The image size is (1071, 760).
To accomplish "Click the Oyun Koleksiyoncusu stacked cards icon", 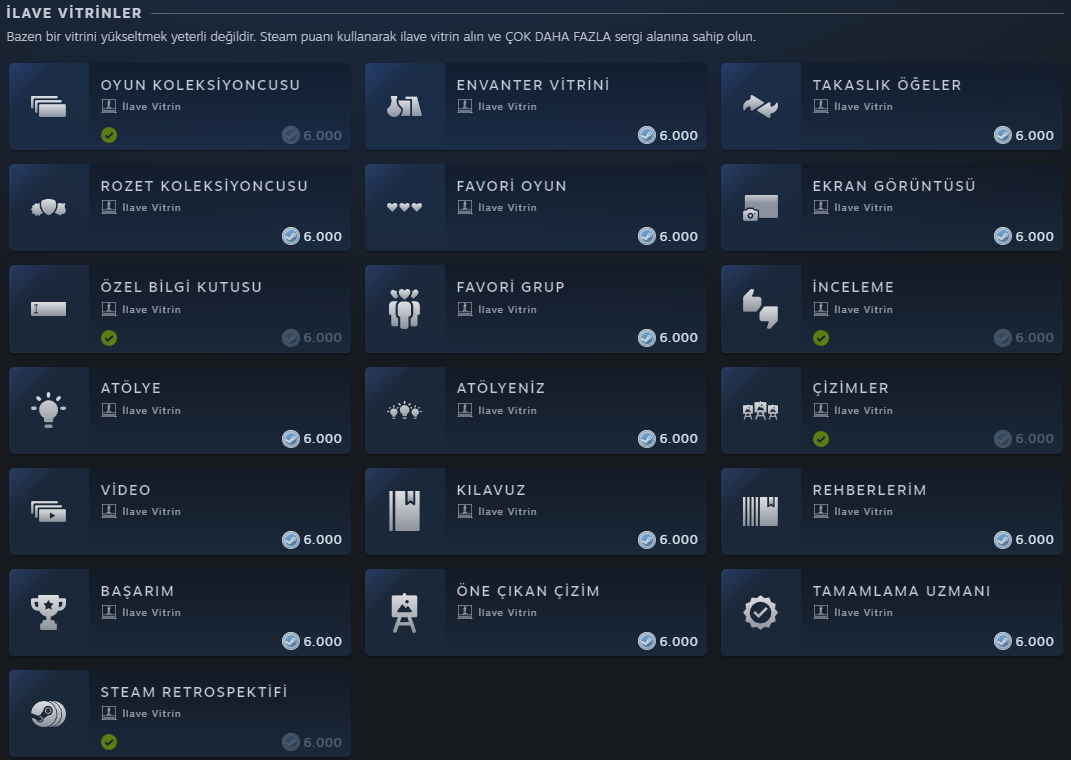I will point(48,107).
